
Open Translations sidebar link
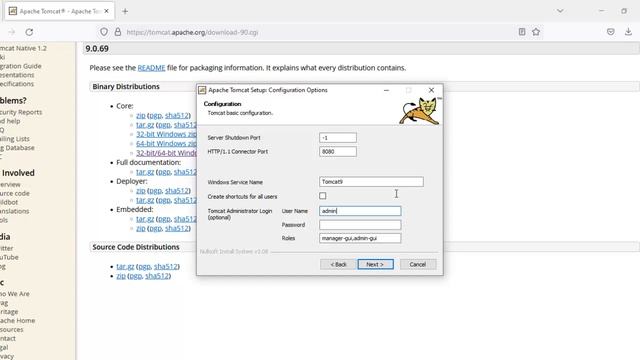point(15,211)
